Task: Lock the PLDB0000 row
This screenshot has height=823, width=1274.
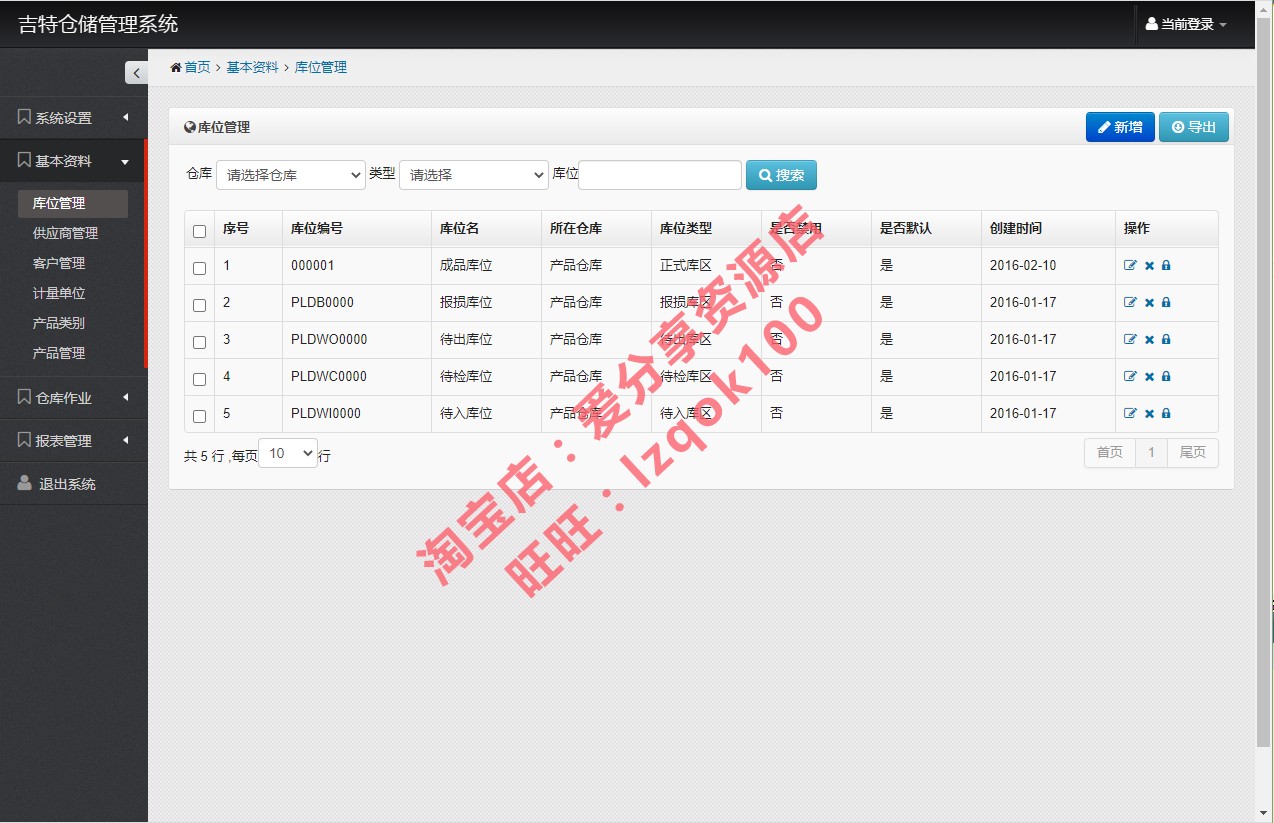Action: click(1166, 303)
